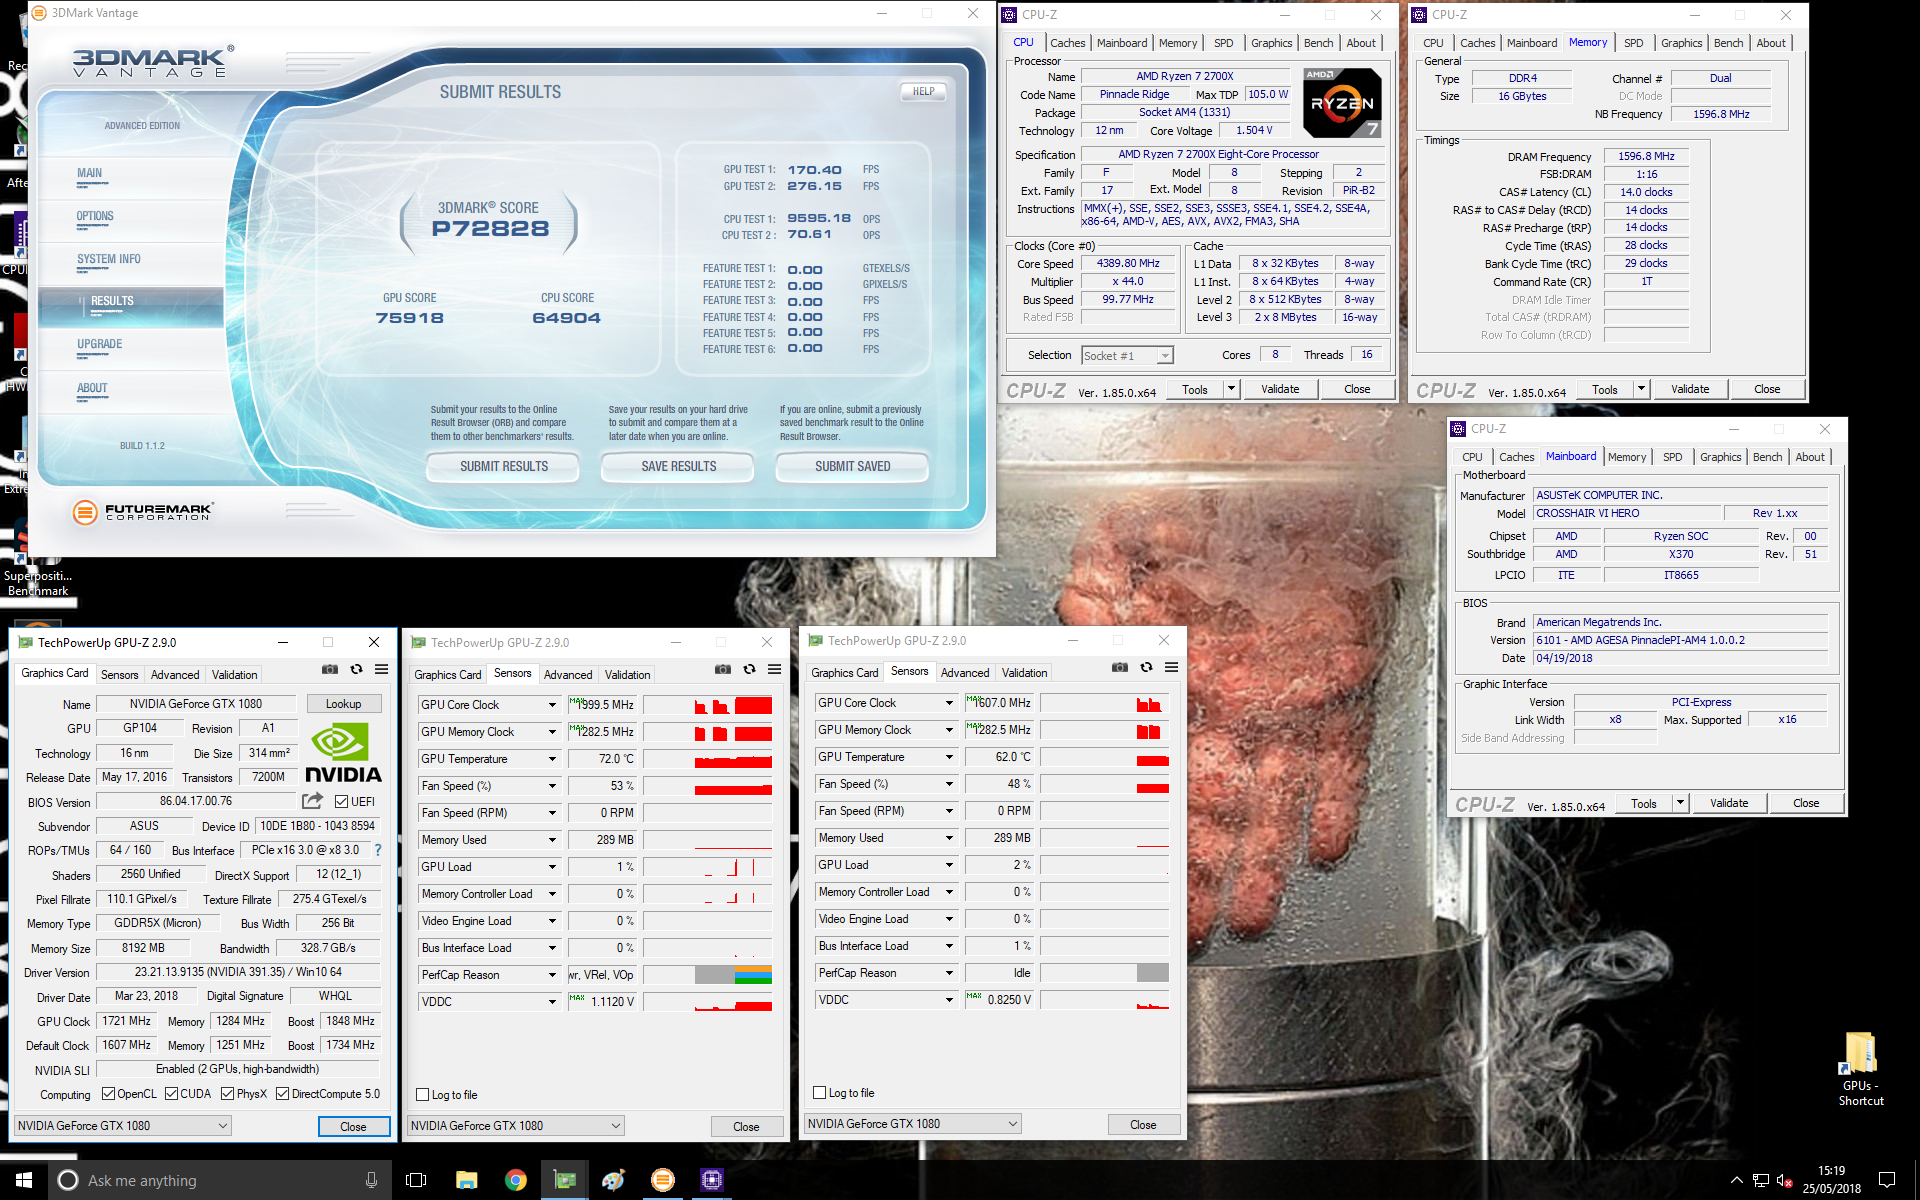This screenshot has width=1920, height=1200.
Task: Open CPU-Z Socket #1 selection dropdown
Action: pos(1127,356)
